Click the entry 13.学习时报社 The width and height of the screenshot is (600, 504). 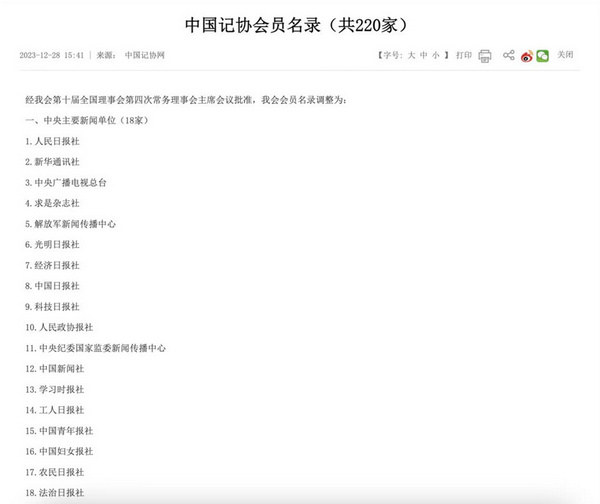click(55, 389)
